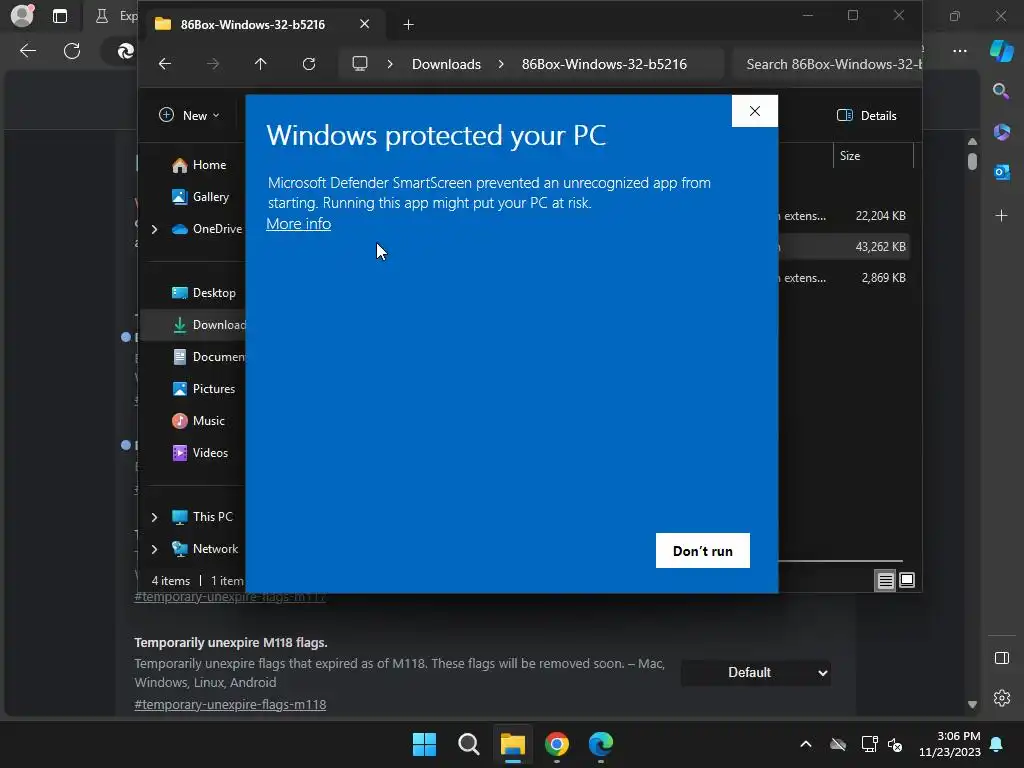Viewport: 1024px width, 768px height.
Task: Open Search icon in Edge sidebar
Action: coord(1001,91)
